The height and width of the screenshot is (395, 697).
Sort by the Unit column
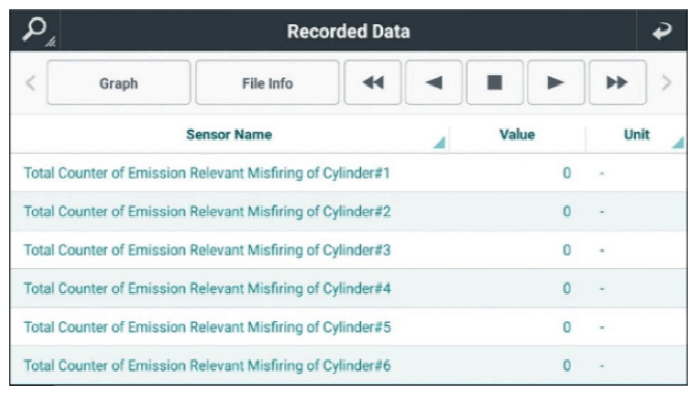point(637,135)
